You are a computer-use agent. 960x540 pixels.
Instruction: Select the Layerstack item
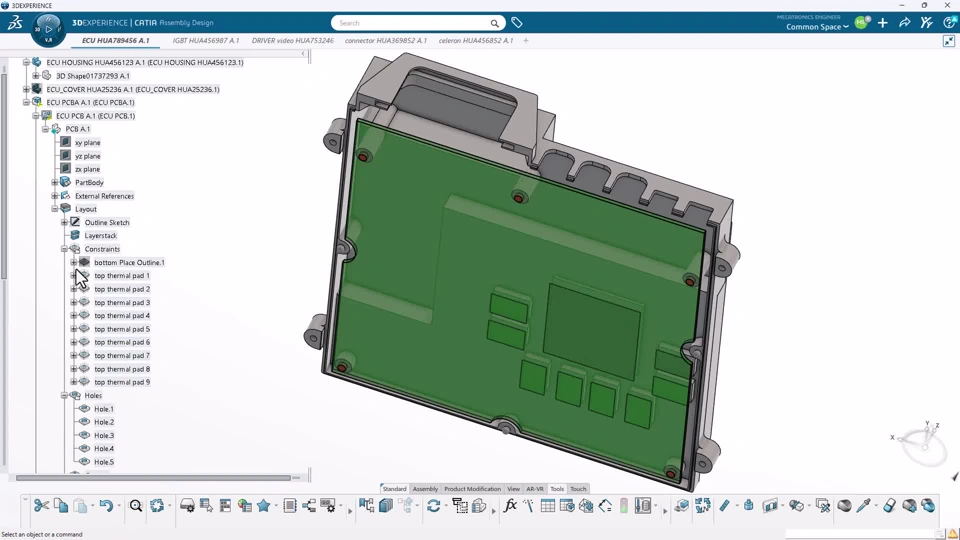(100, 236)
